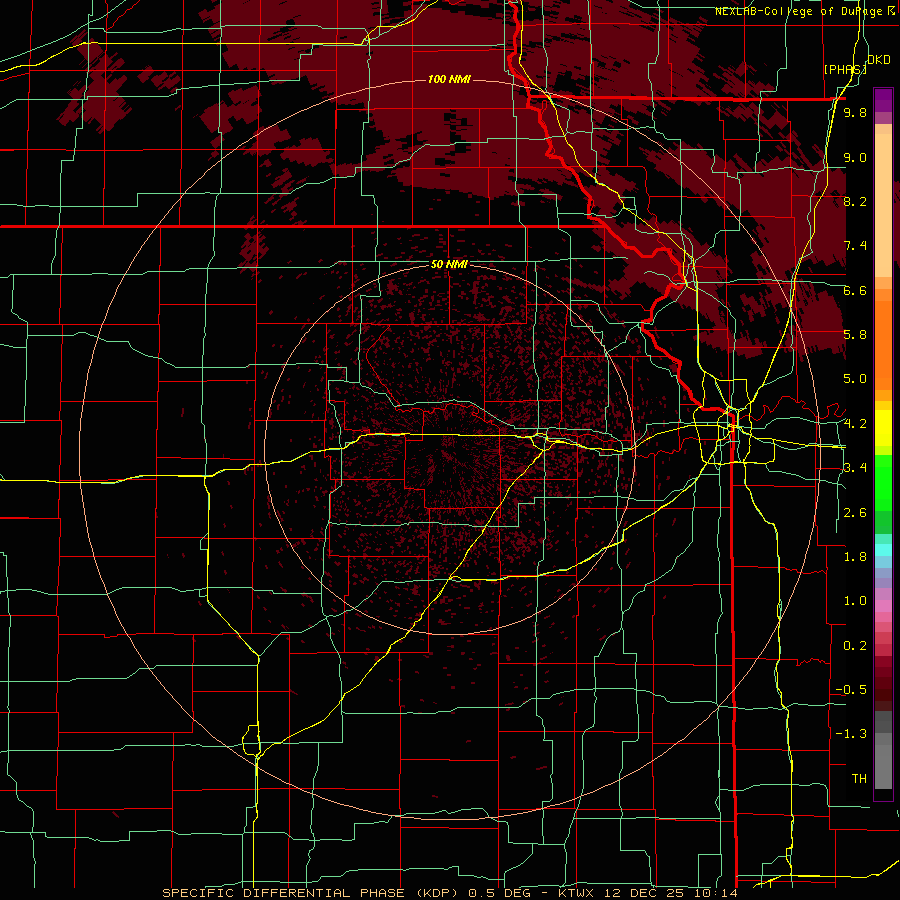Click the 2.6 value on the scale
The image size is (900, 900).
pyautogui.click(x=855, y=513)
